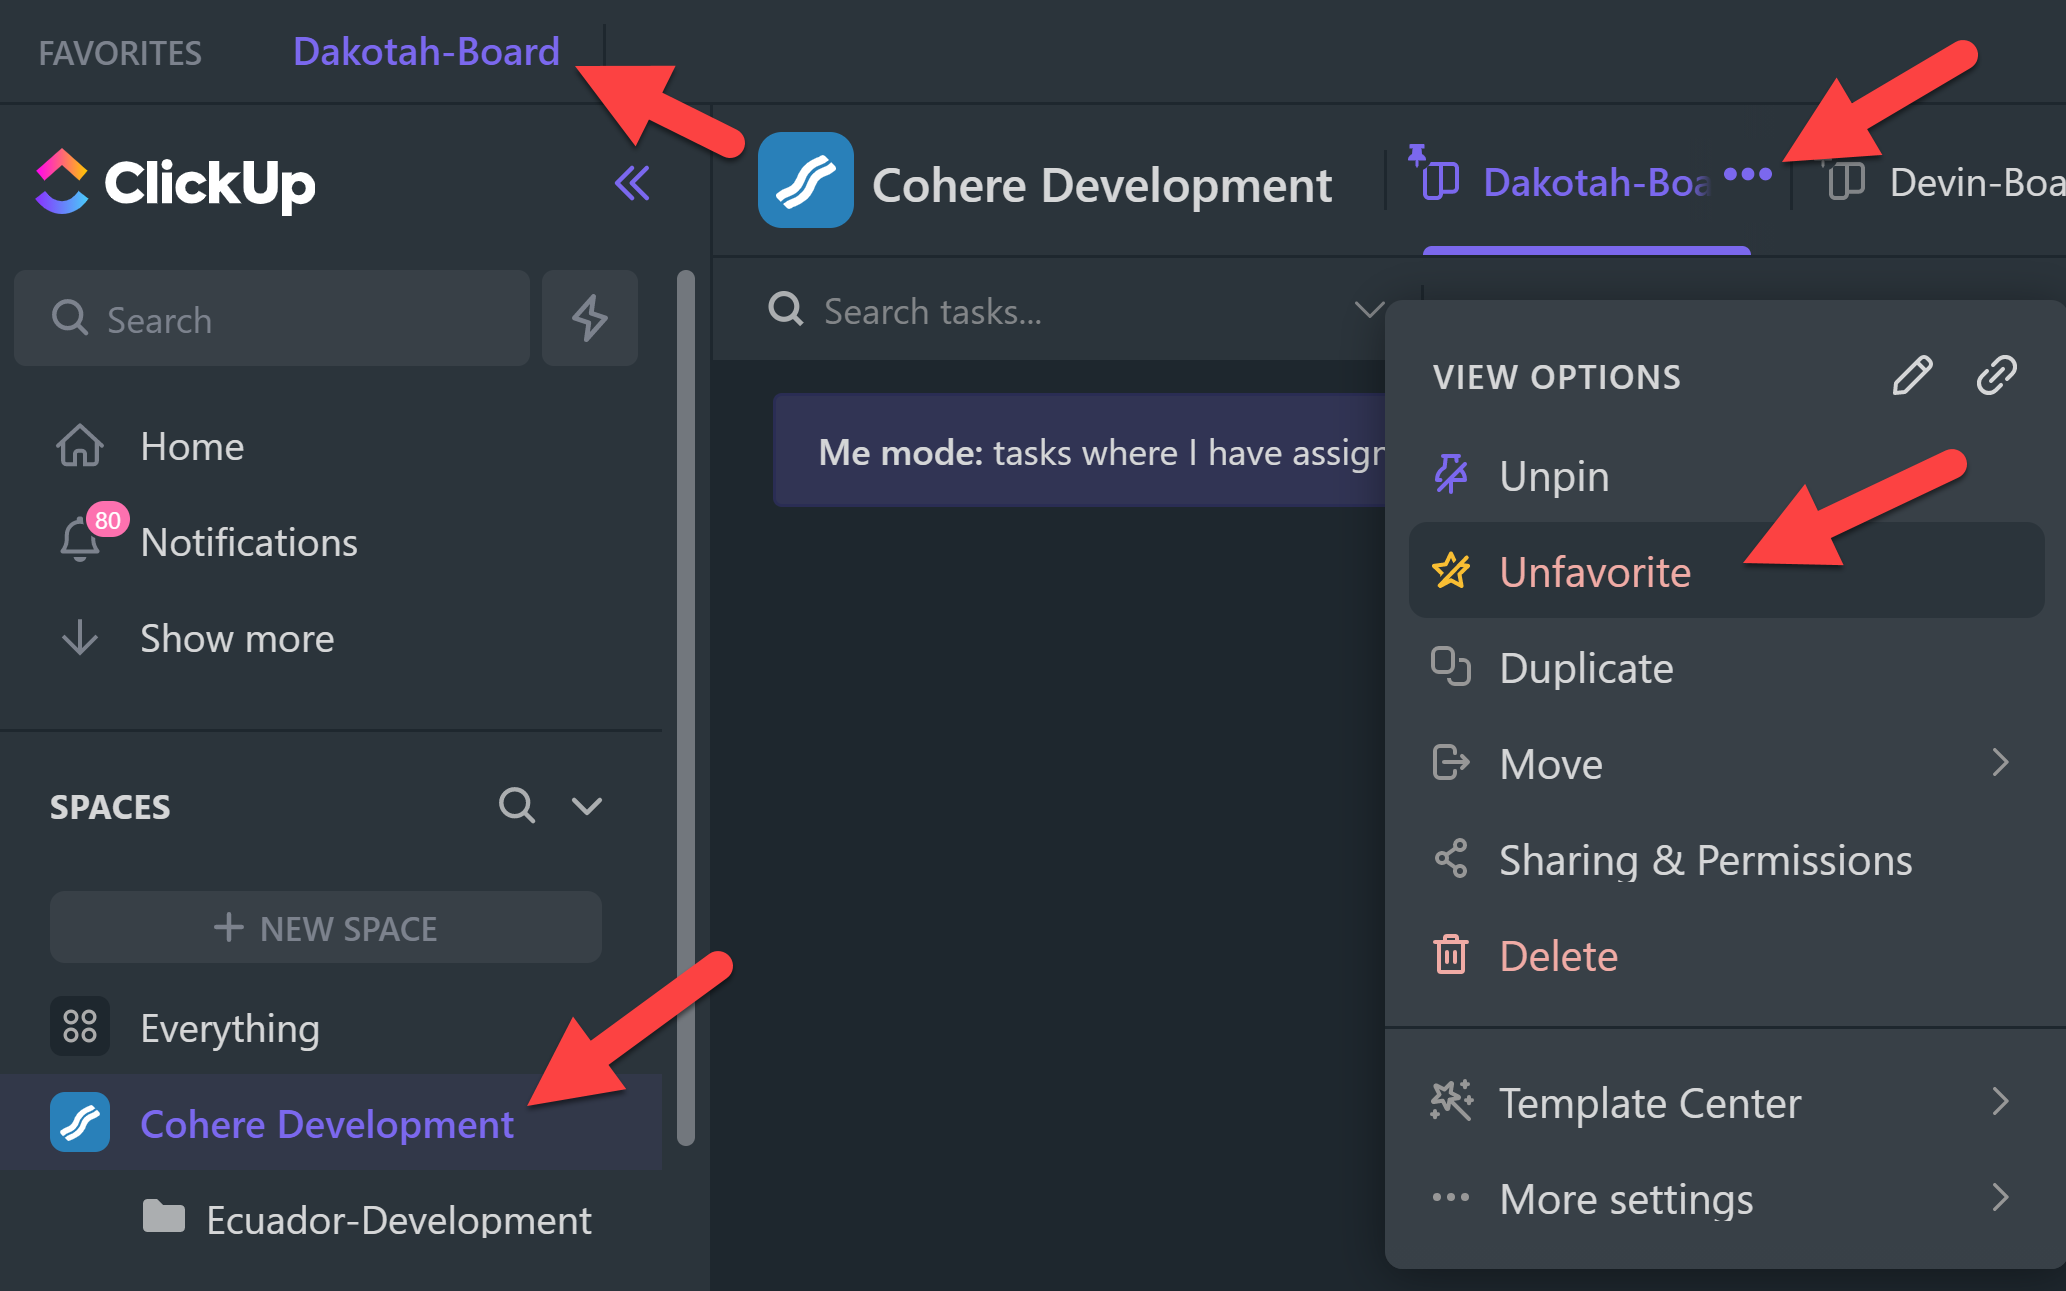The width and height of the screenshot is (2066, 1291).
Task: Search spaces using the magnifier icon
Action: 517,805
